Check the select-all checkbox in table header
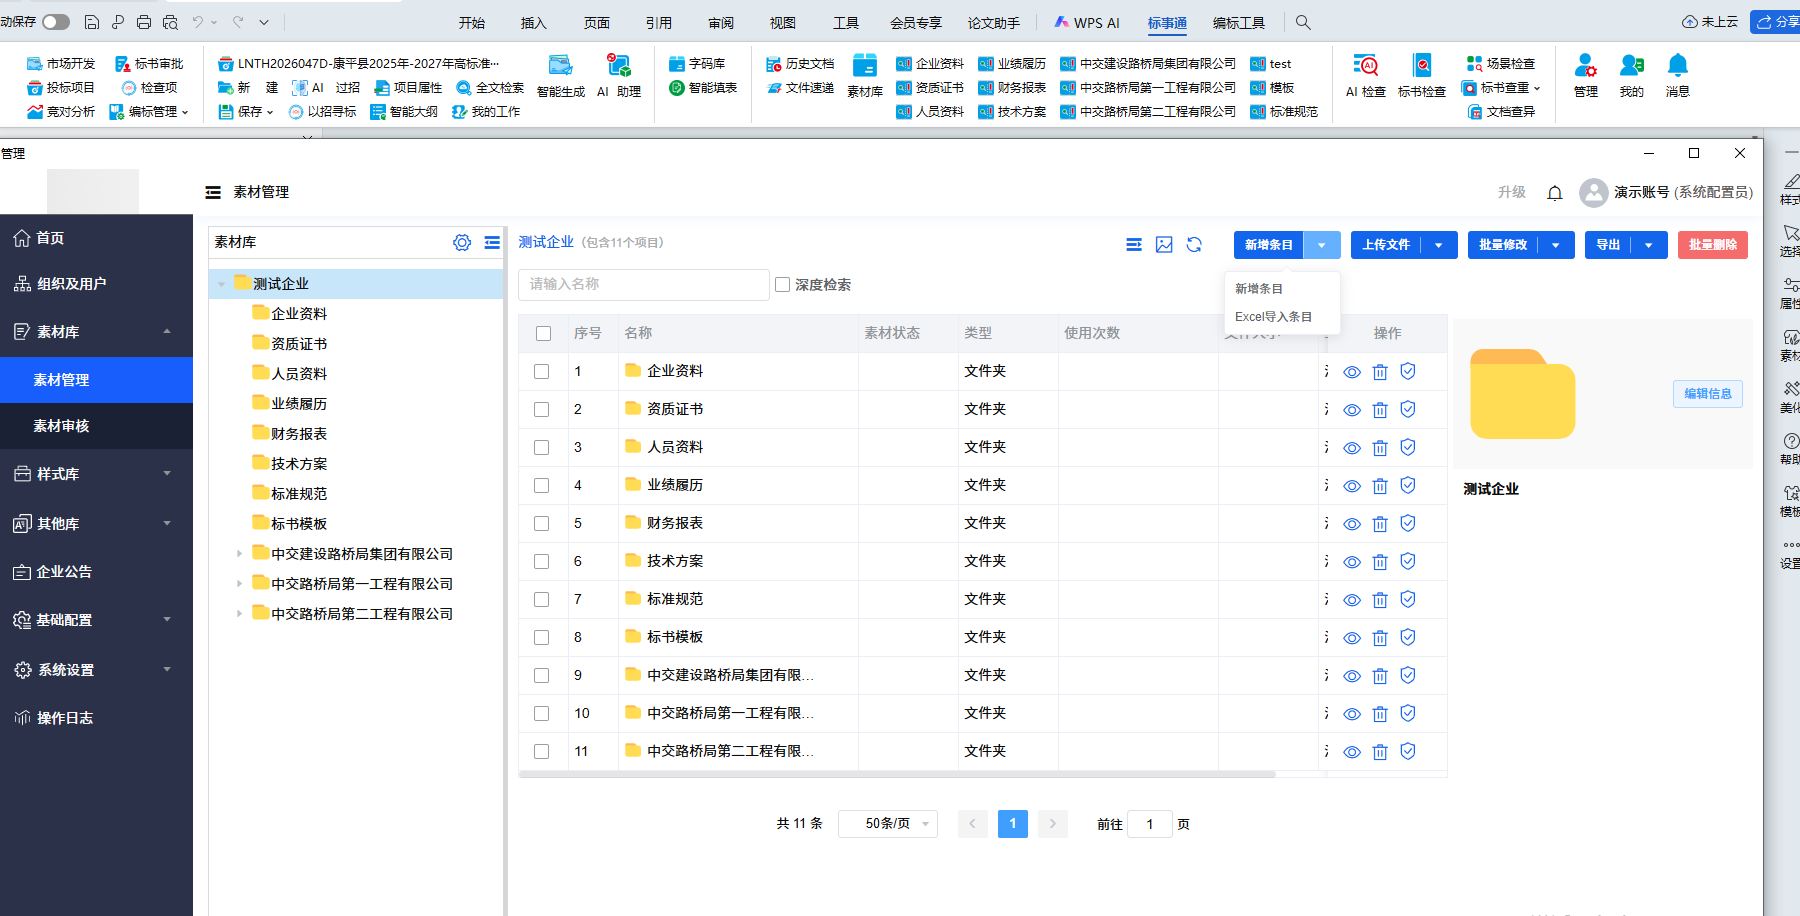 pyautogui.click(x=543, y=334)
